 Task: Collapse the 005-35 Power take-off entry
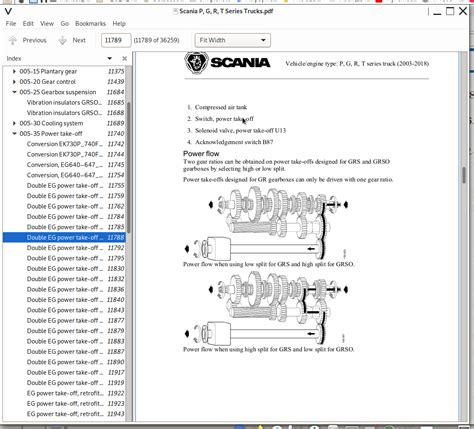click(x=14, y=134)
